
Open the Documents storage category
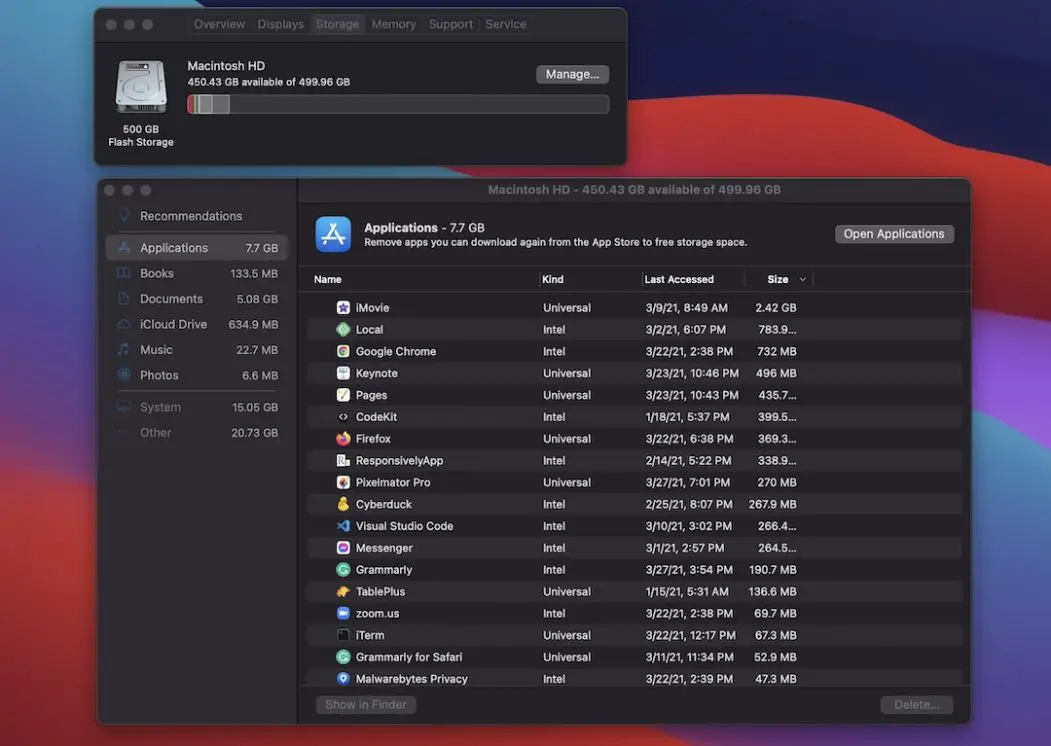pos(171,298)
